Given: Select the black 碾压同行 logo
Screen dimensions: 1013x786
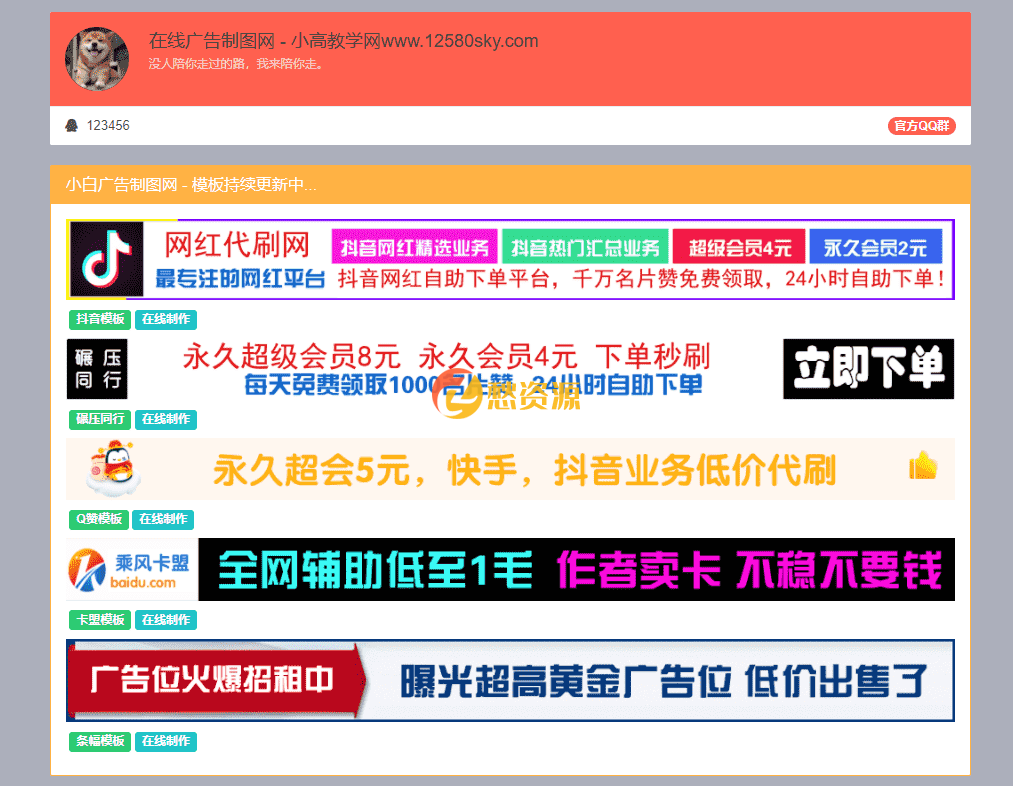Looking at the screenshot, I should 97,369.
